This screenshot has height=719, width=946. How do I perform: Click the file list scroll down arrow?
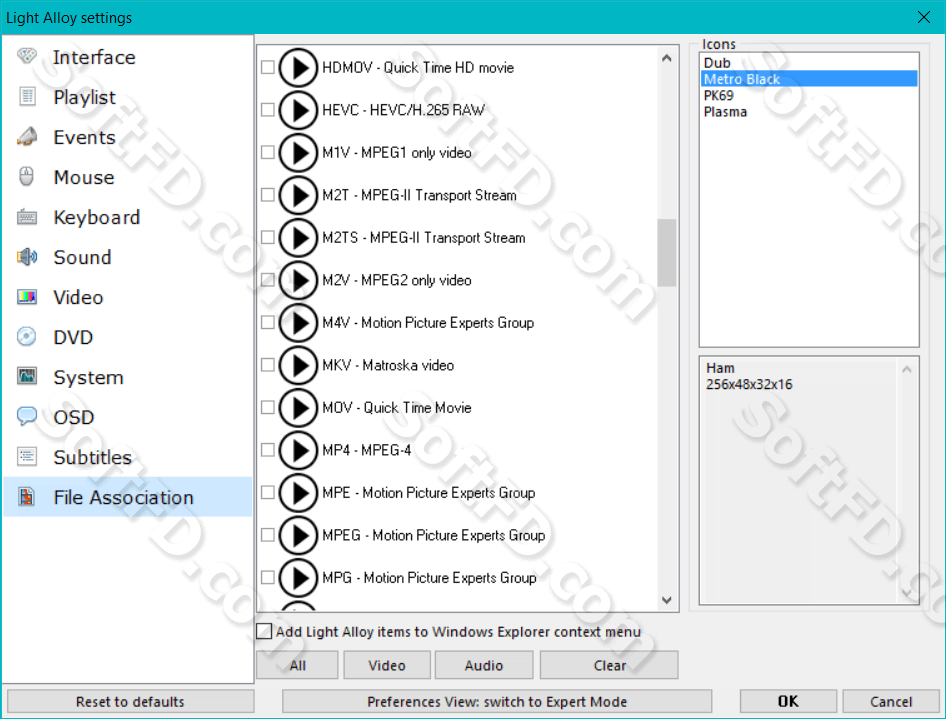coord(667,600)
